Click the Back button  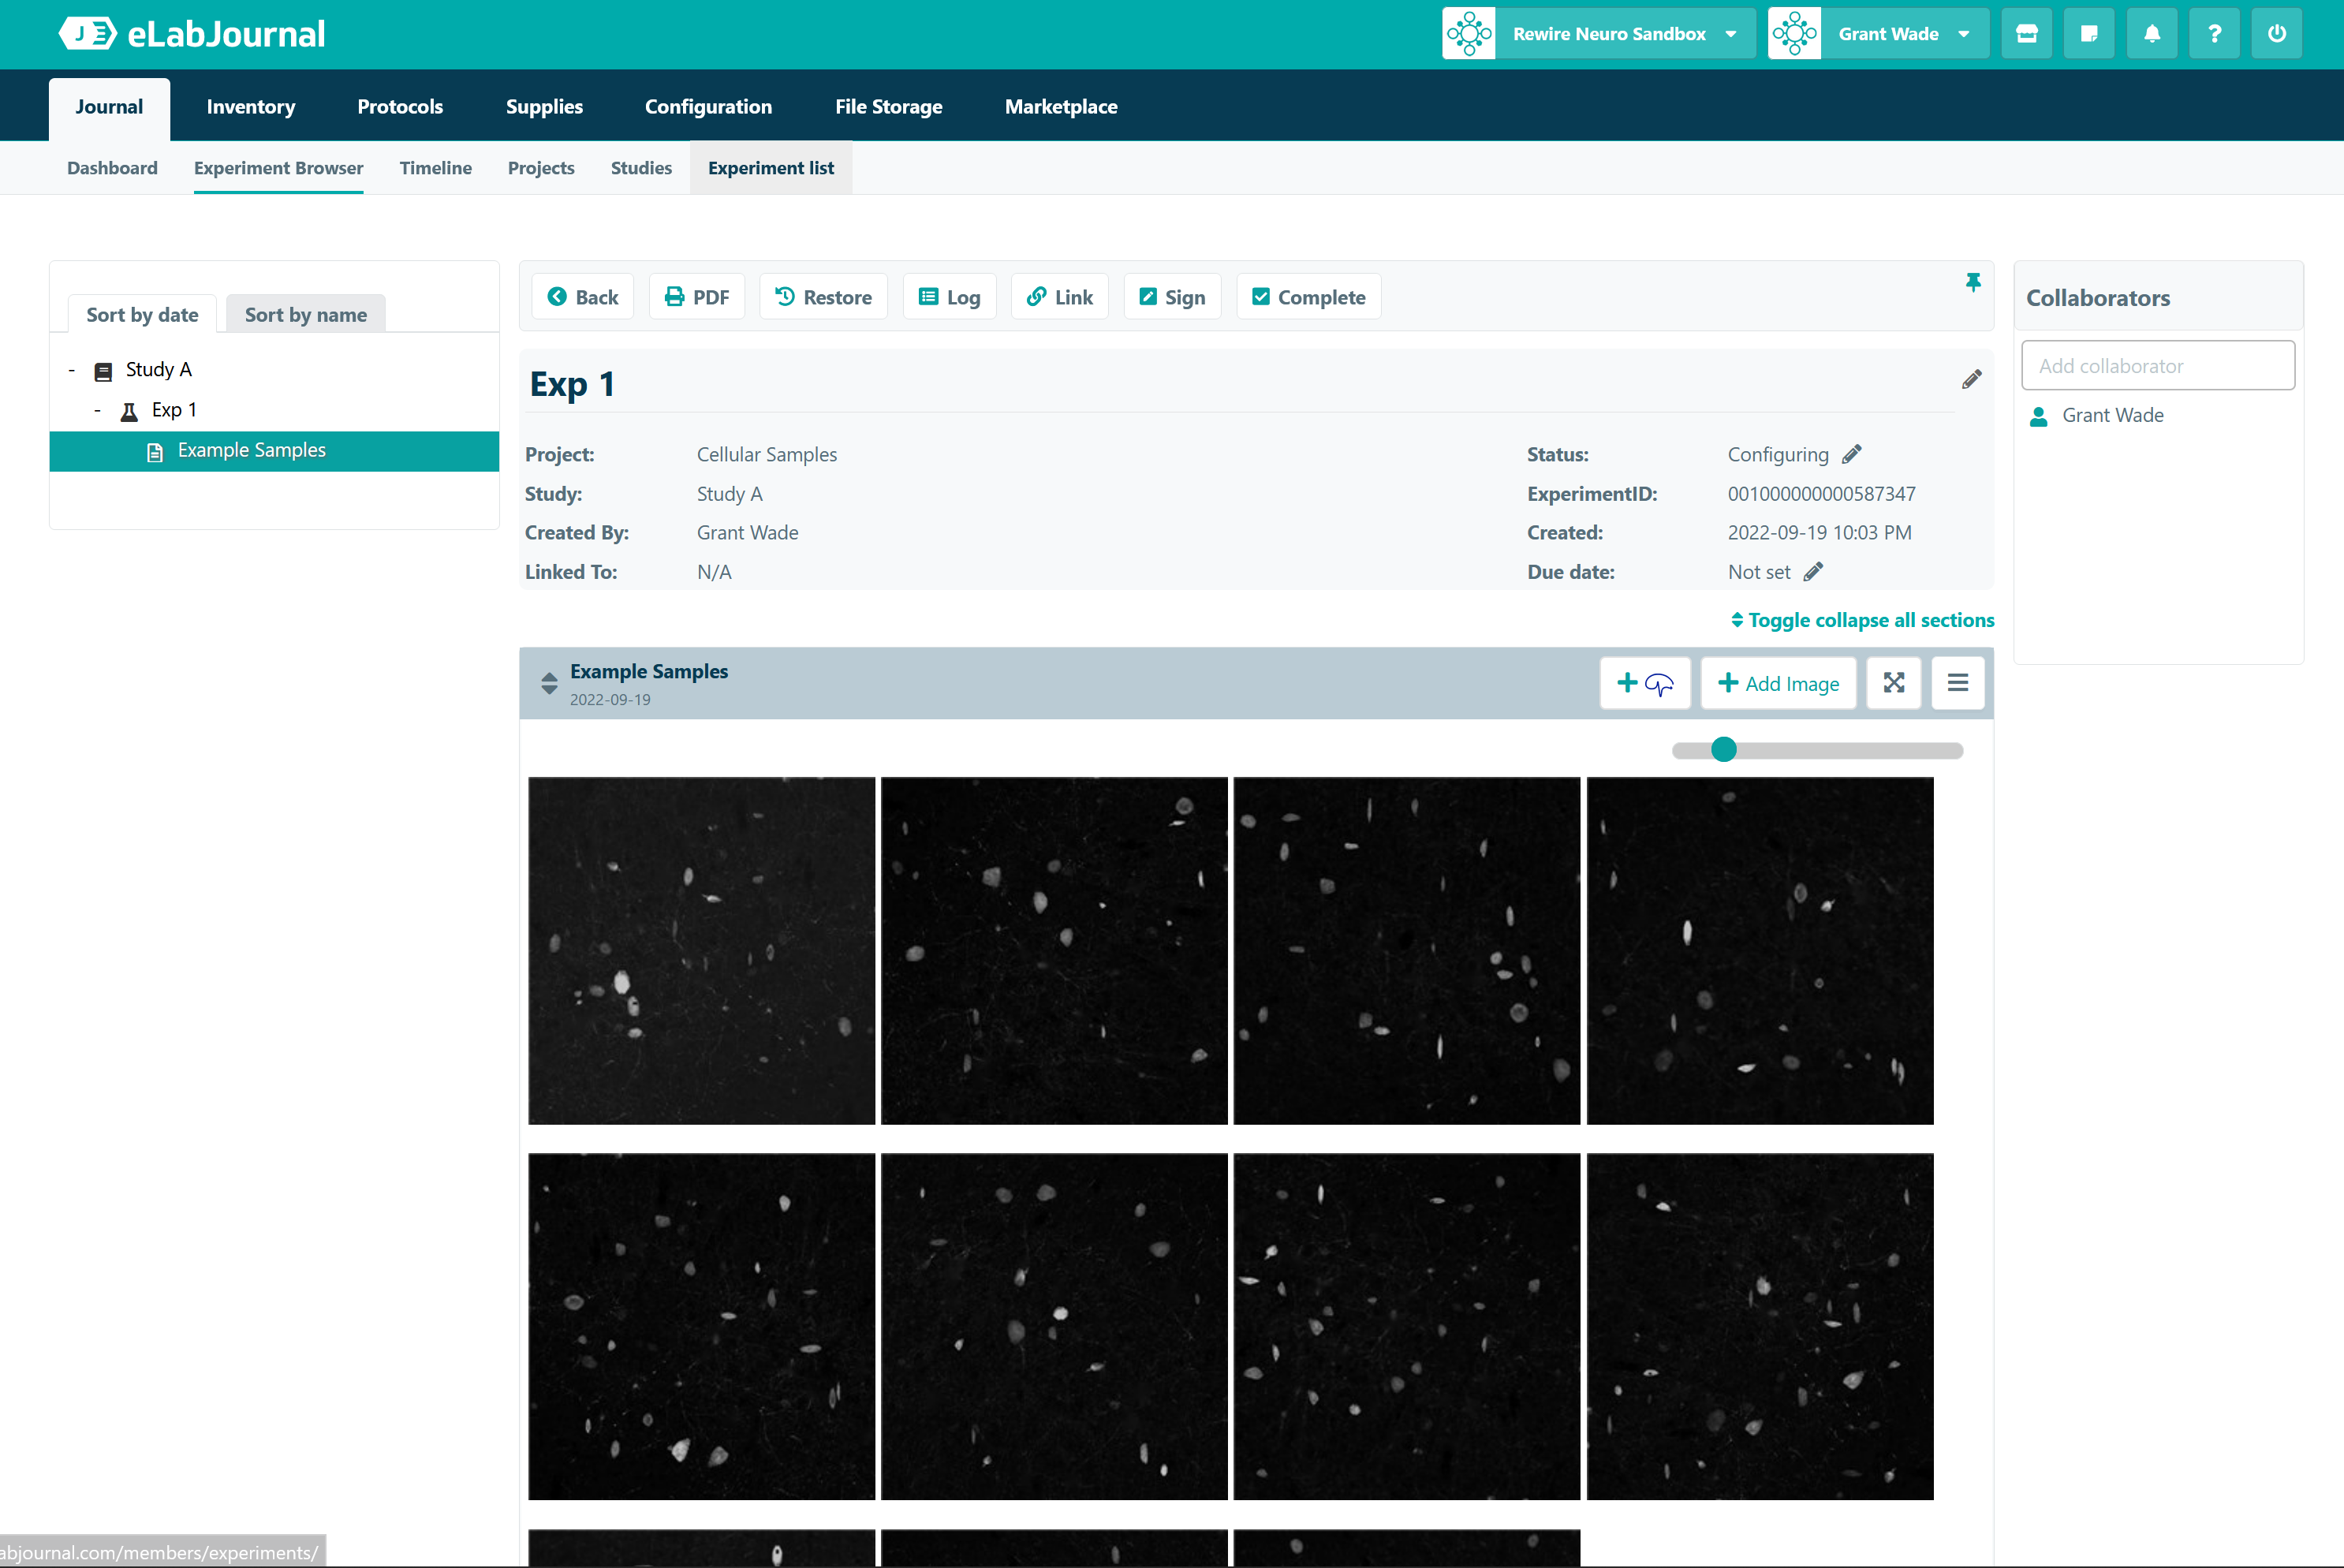(583, 297)
